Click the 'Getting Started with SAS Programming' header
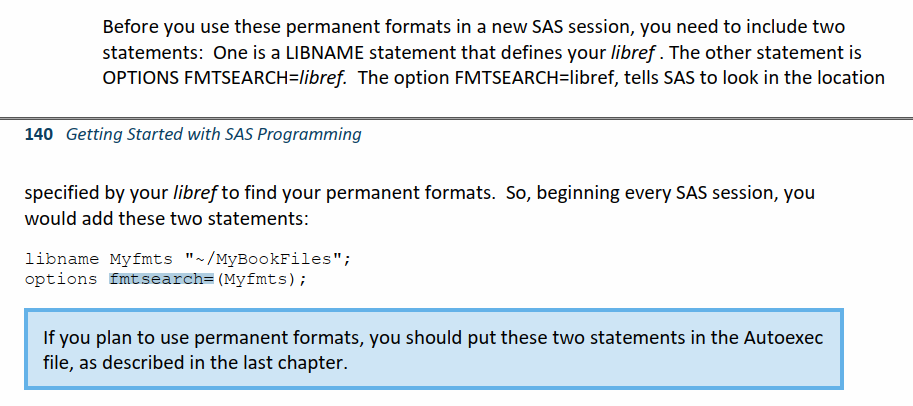Screen dimensions: 913x406 [213, 134]
